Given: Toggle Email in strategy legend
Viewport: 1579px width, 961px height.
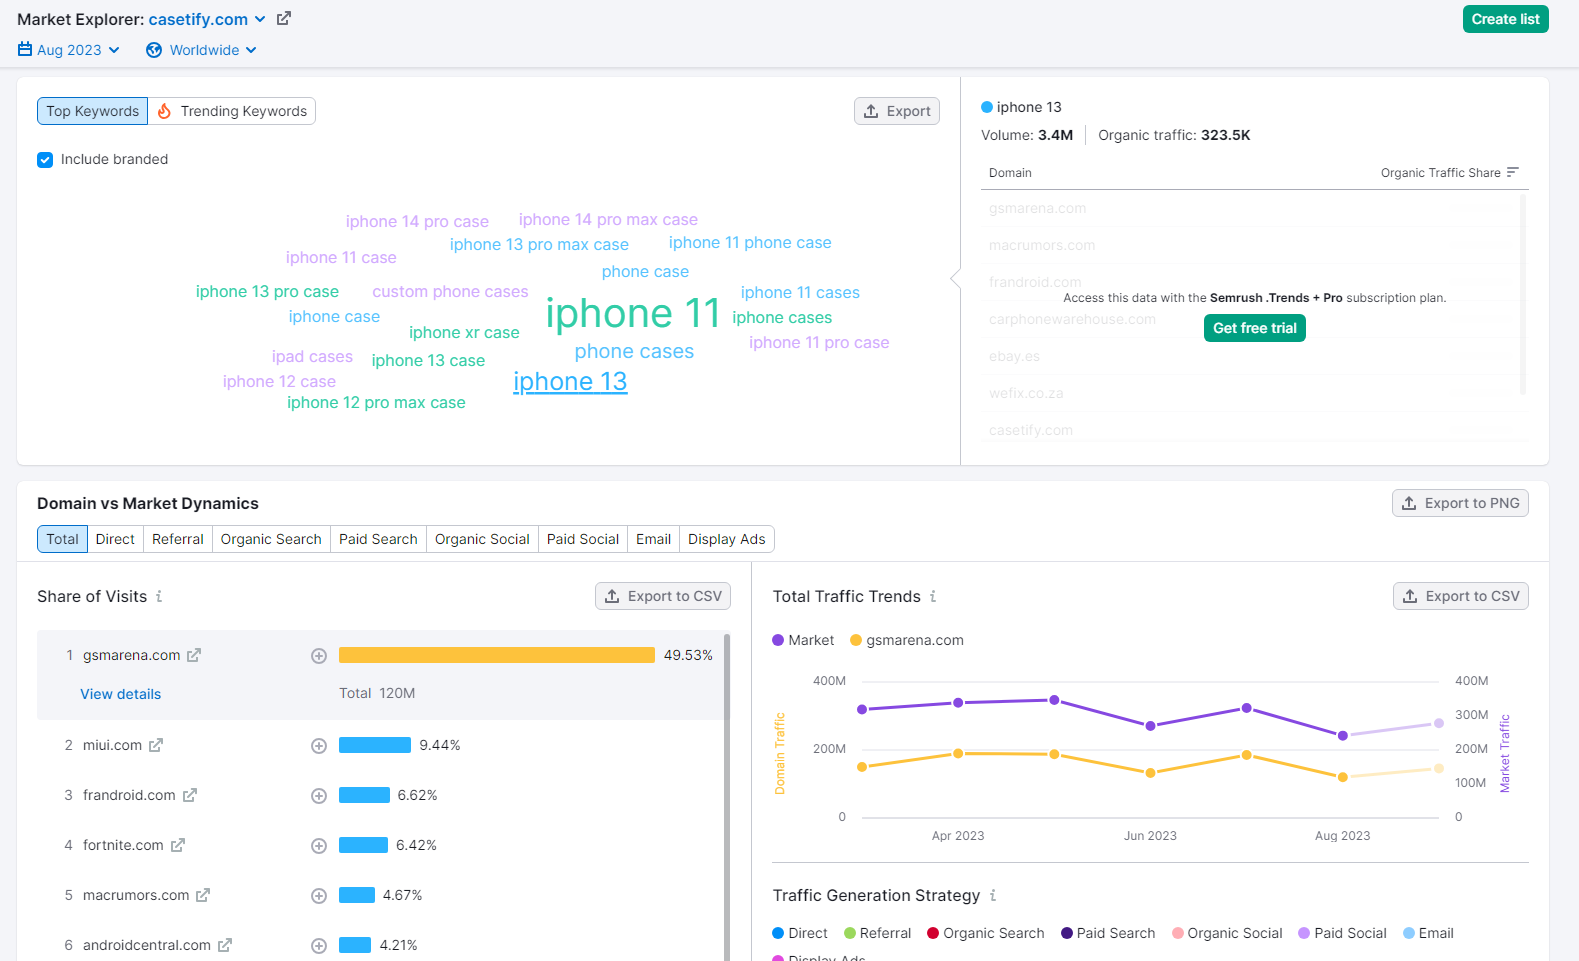Looking at the screenshot, I should pos(1428,933).
